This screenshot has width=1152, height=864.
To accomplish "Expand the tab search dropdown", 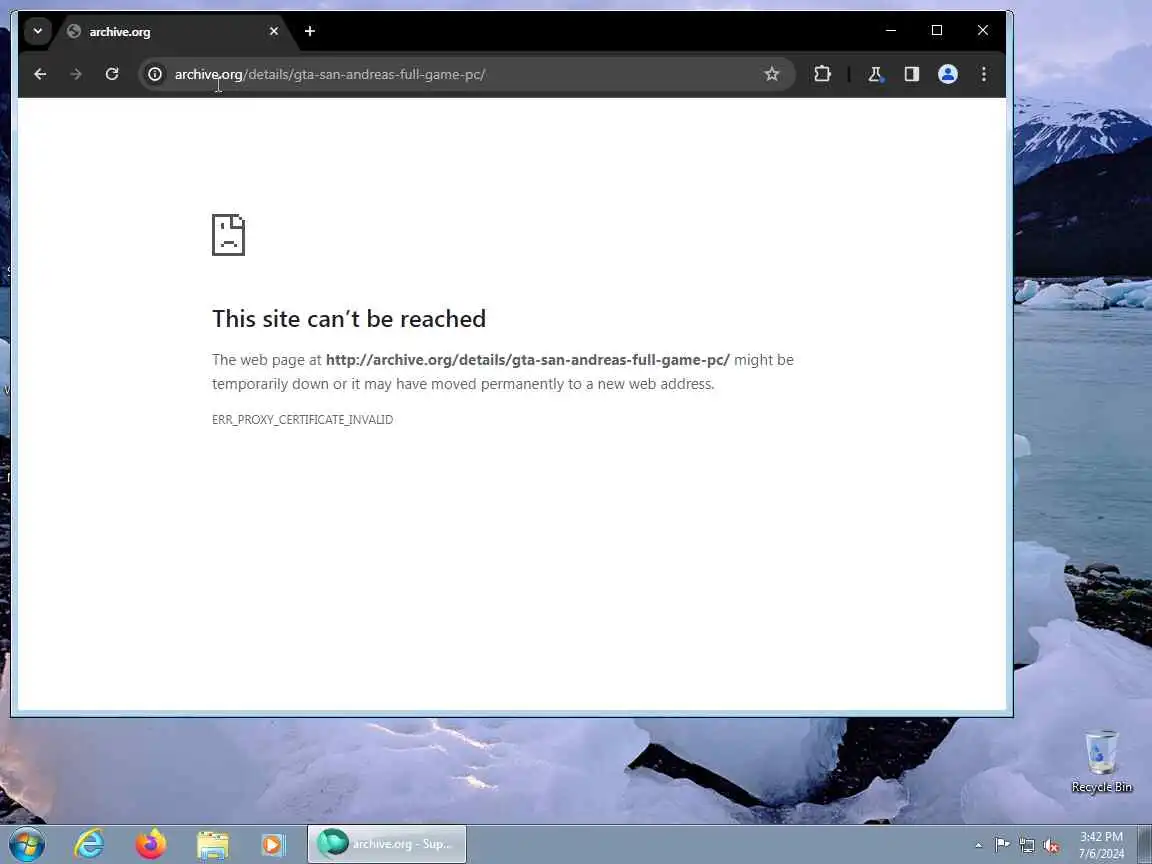I will click(x=37, y=31).
